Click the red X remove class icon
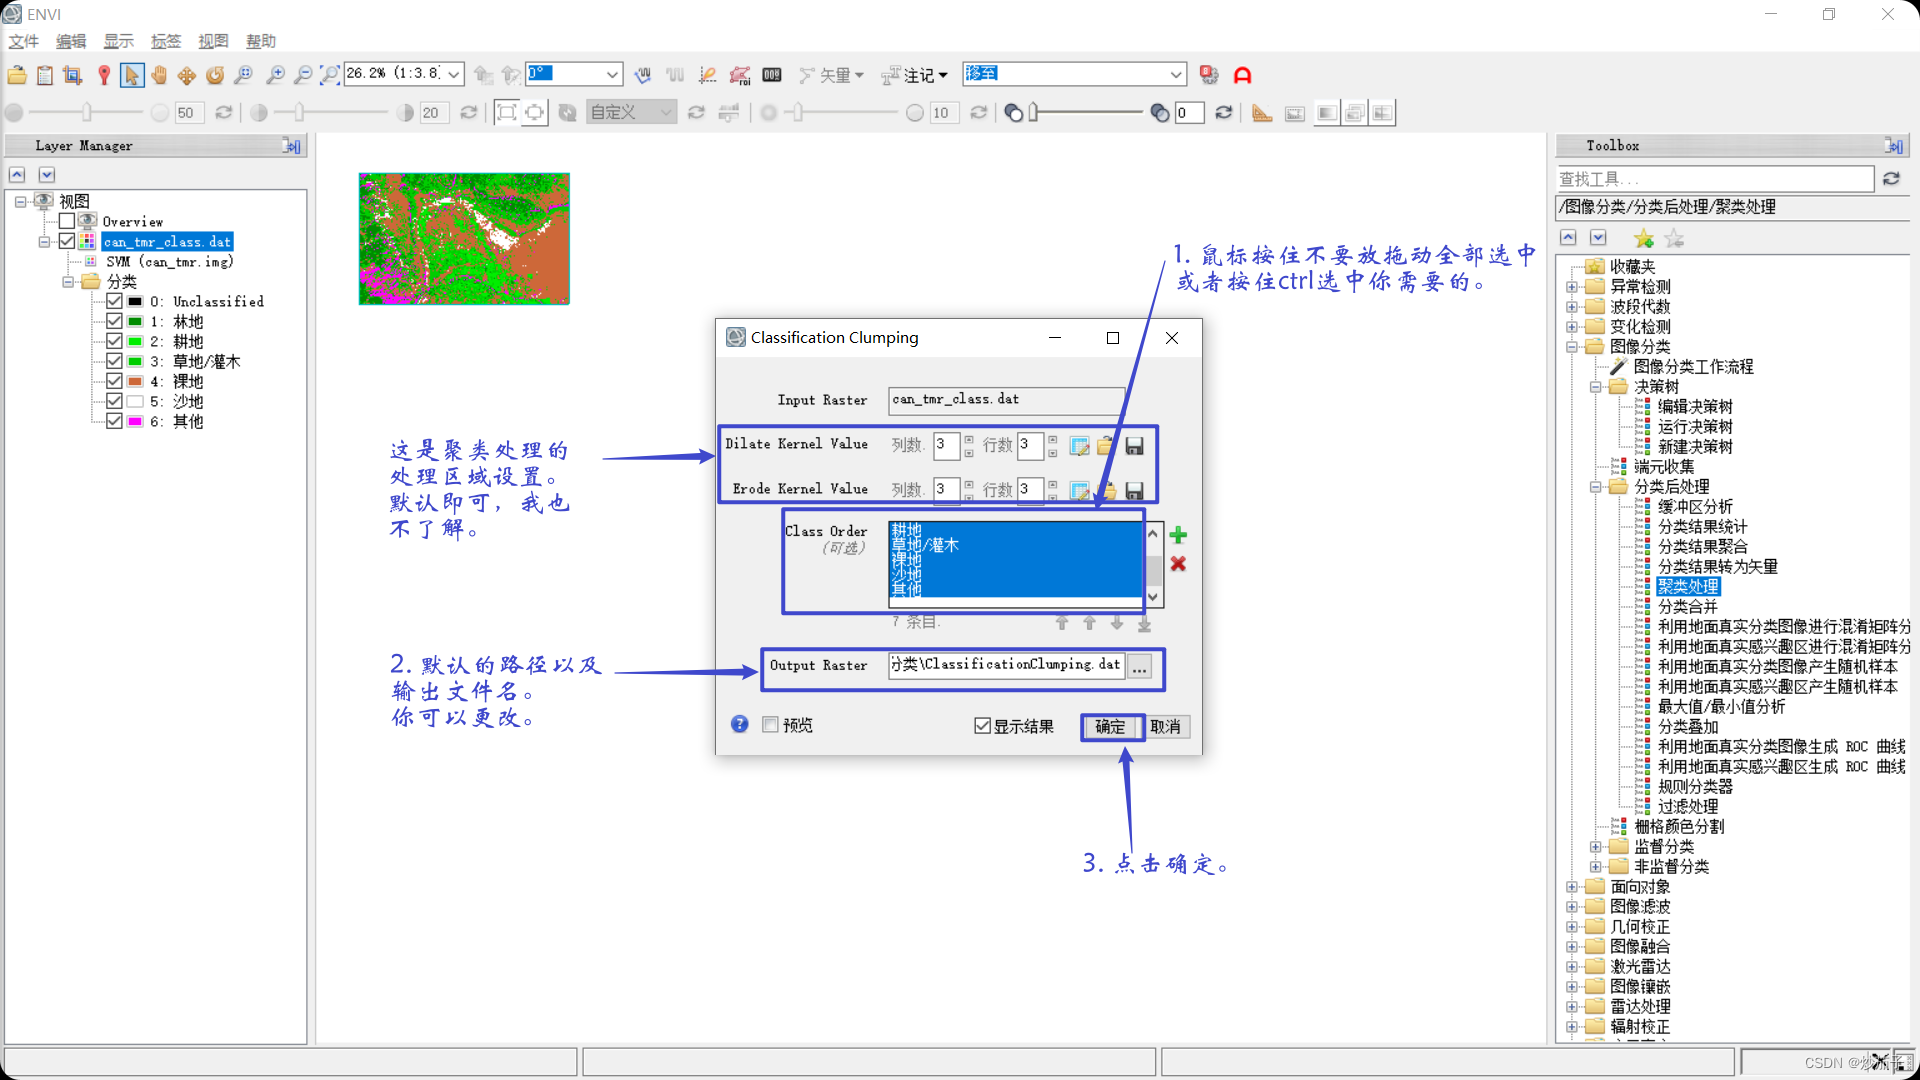Image resolution: width=1920 pixels, height=1080 pixels. click(1178, 564)
